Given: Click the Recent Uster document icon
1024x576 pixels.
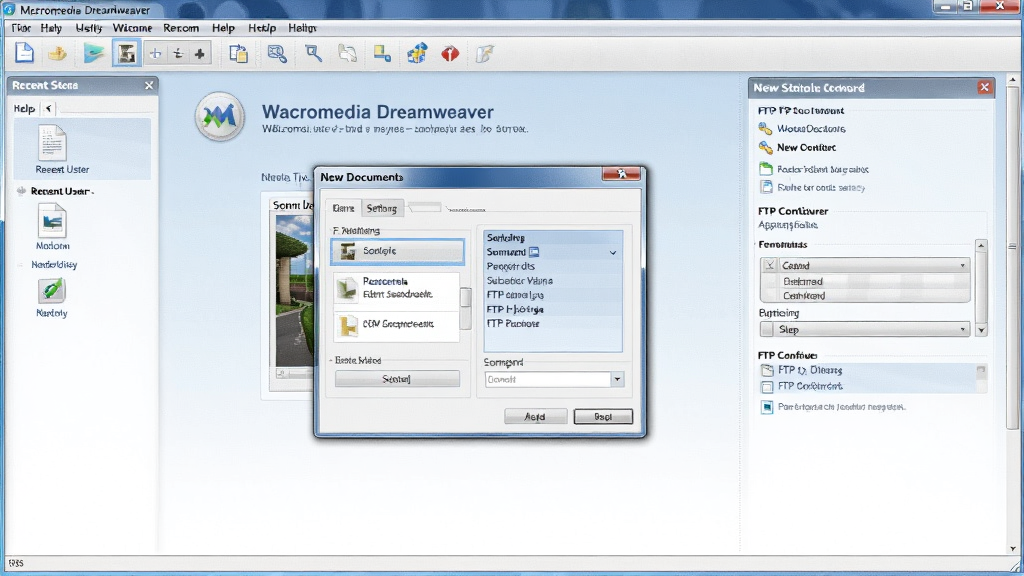Looking at the screenshot, I should click(x=52, y=143).
